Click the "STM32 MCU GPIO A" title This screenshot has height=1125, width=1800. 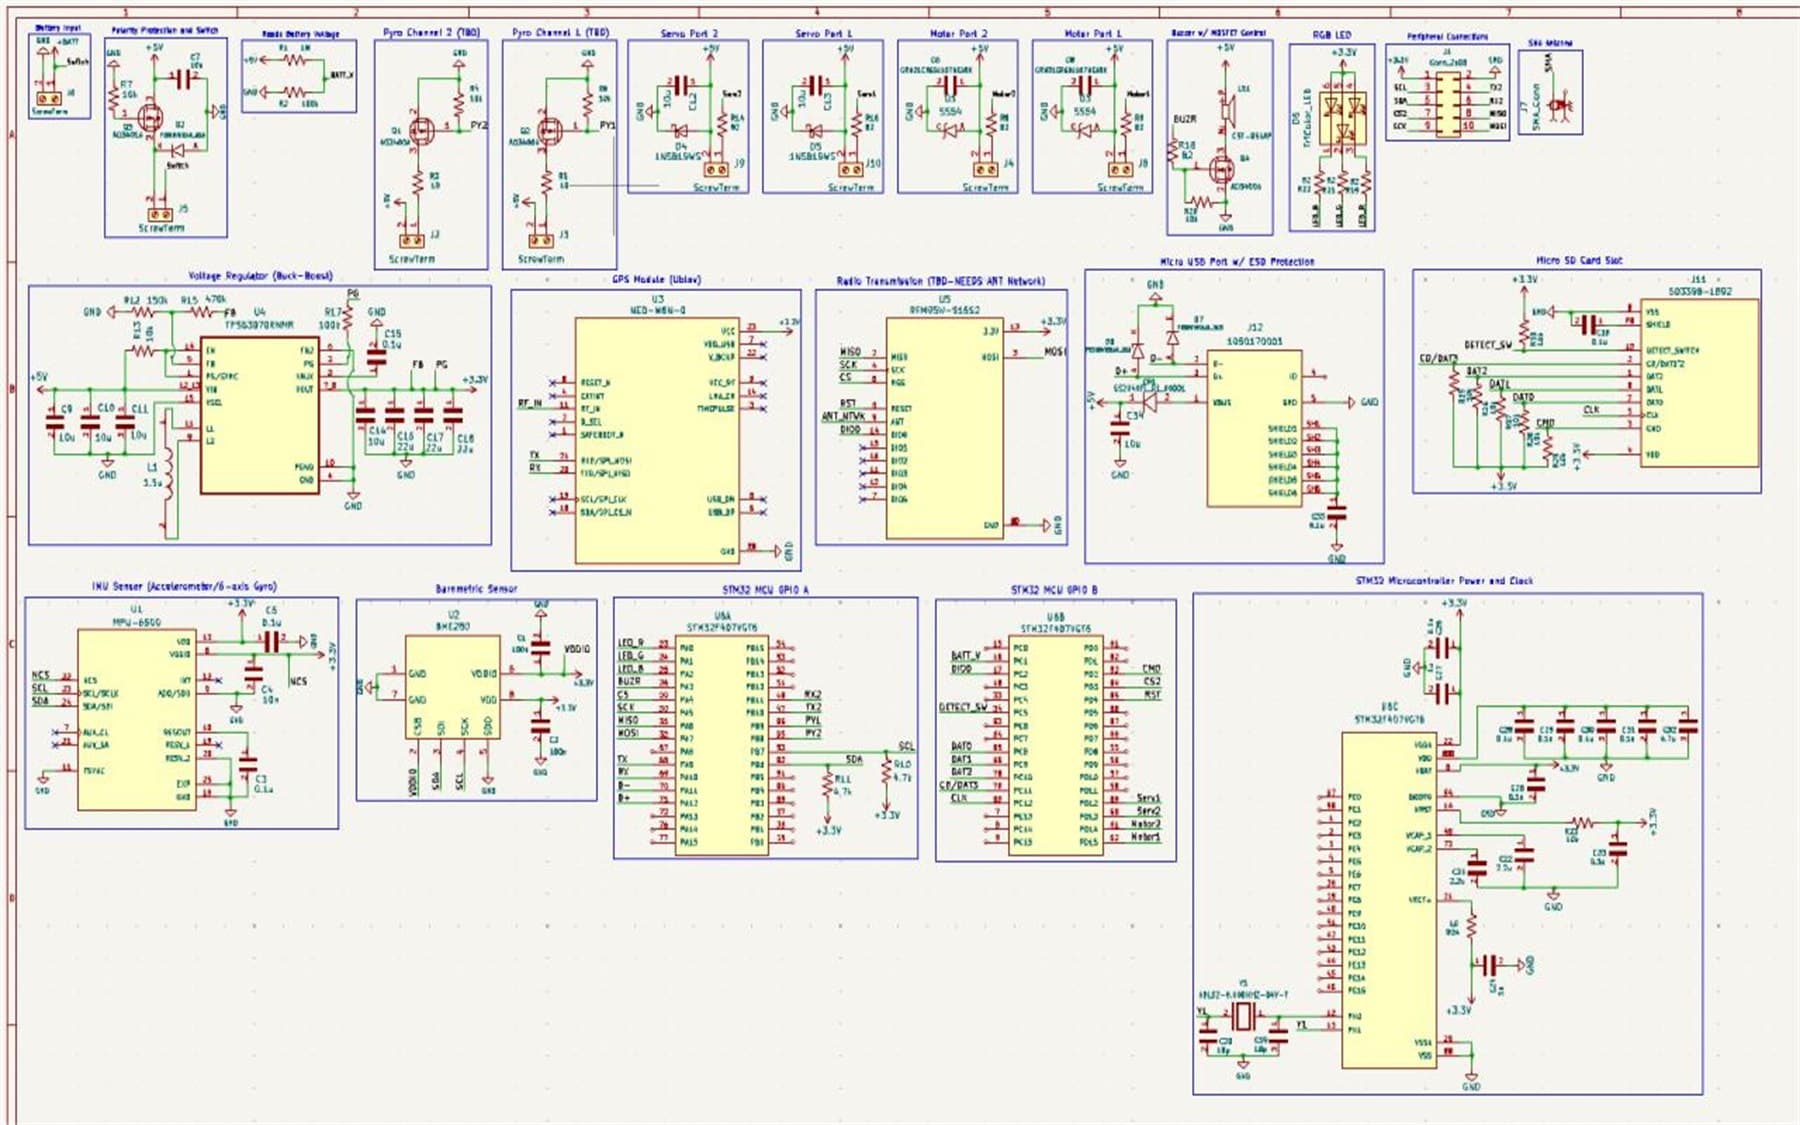765,591
